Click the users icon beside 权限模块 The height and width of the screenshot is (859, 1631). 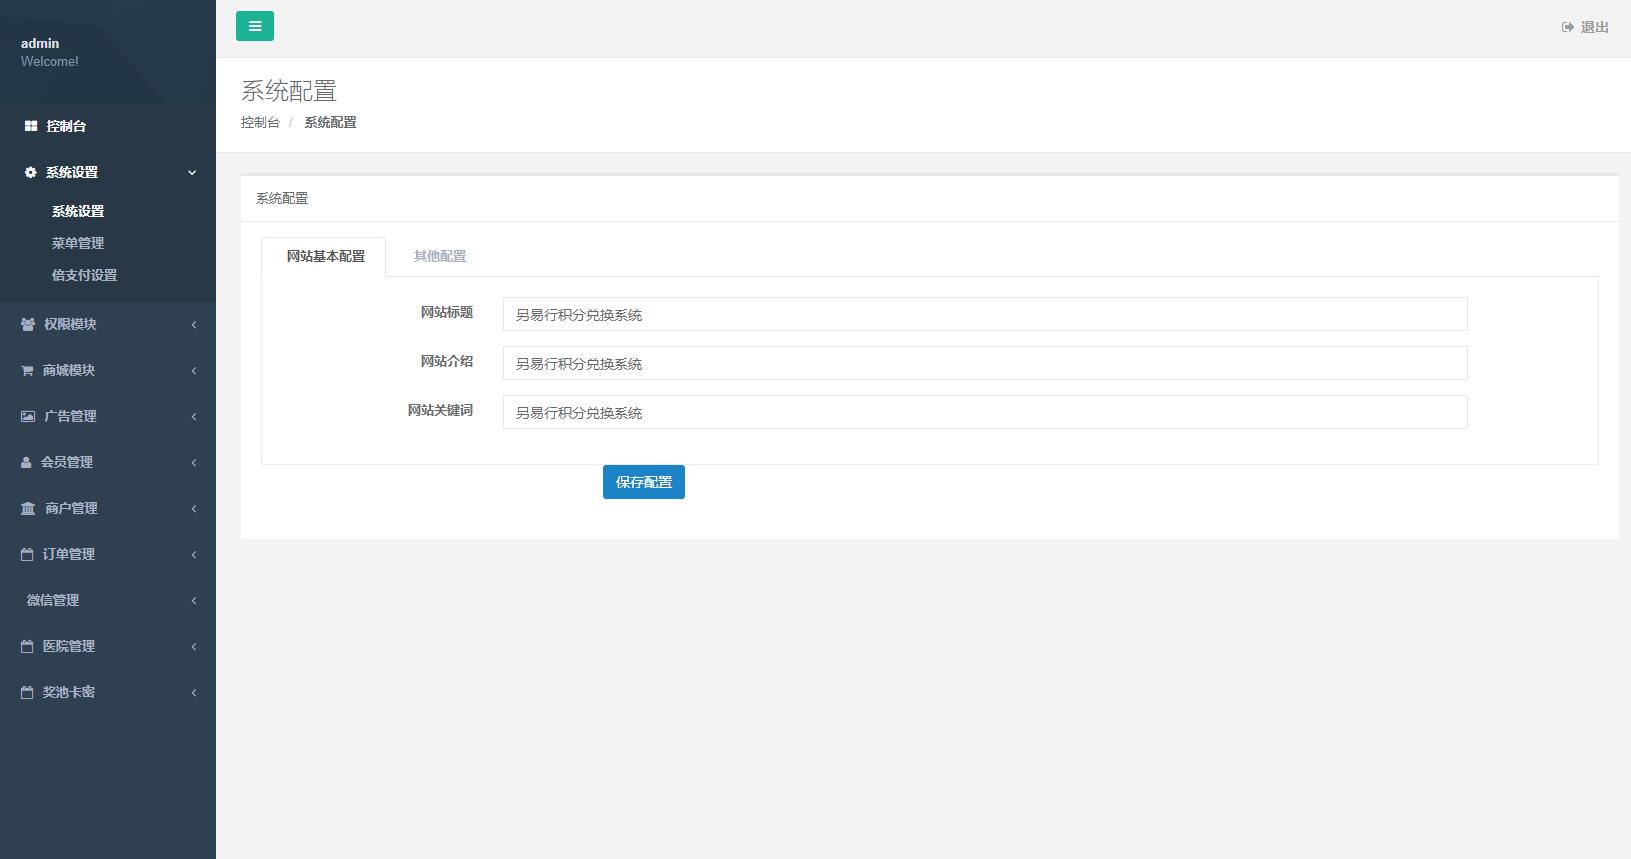click(28, 324)
